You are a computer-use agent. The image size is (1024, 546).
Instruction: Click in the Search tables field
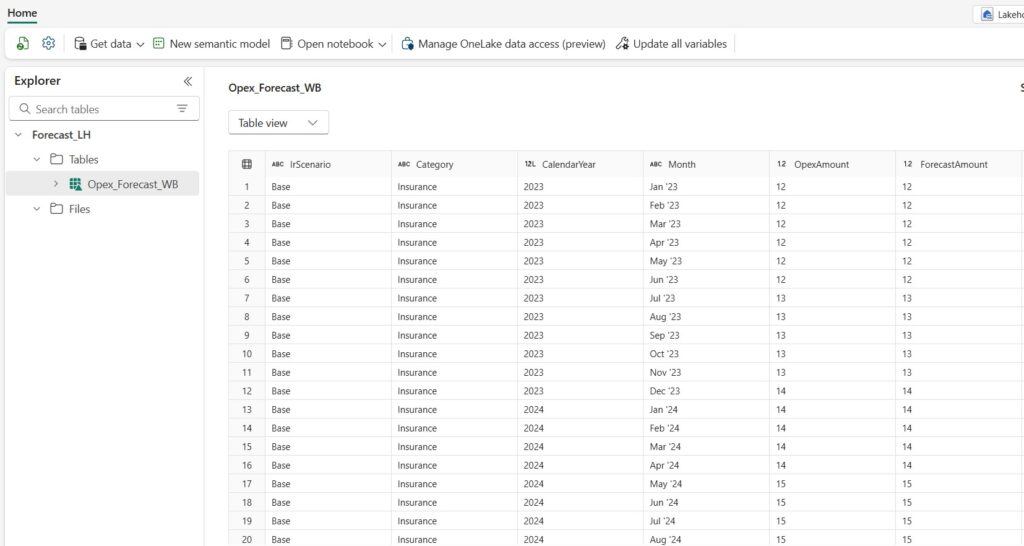point(100,109)
